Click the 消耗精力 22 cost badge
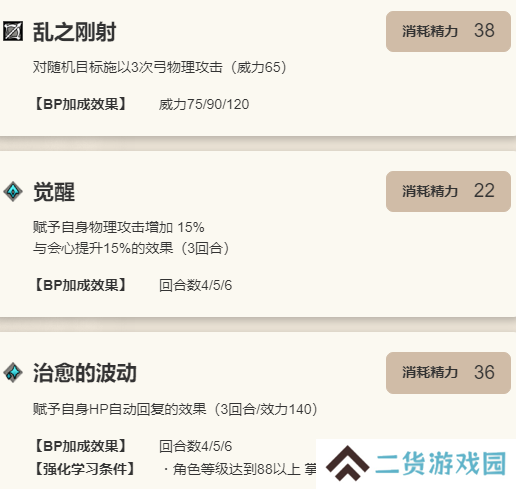Image resolution: width=516 pixels, height=489 pixels. coord(448,192)
